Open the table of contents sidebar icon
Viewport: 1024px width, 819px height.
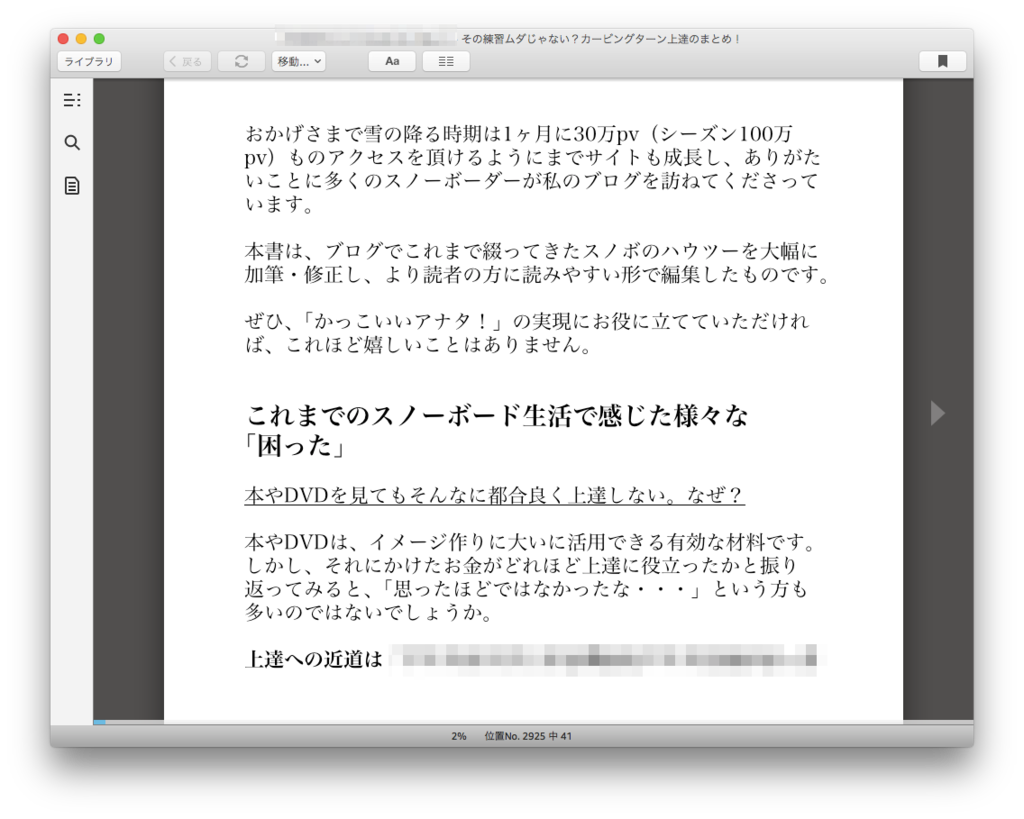pyautogui.click(x=72, y=100)
